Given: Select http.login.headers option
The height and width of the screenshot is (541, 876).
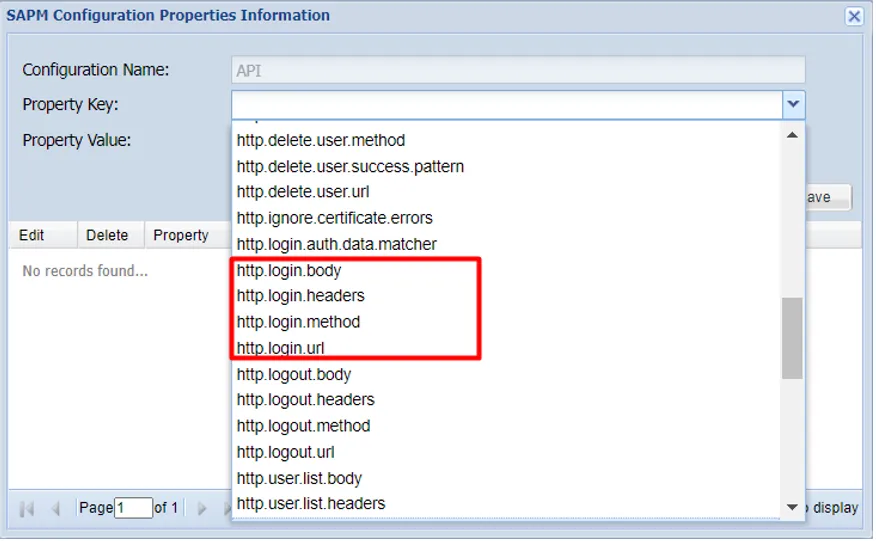Looking at the screenshot, I should 506,296.
